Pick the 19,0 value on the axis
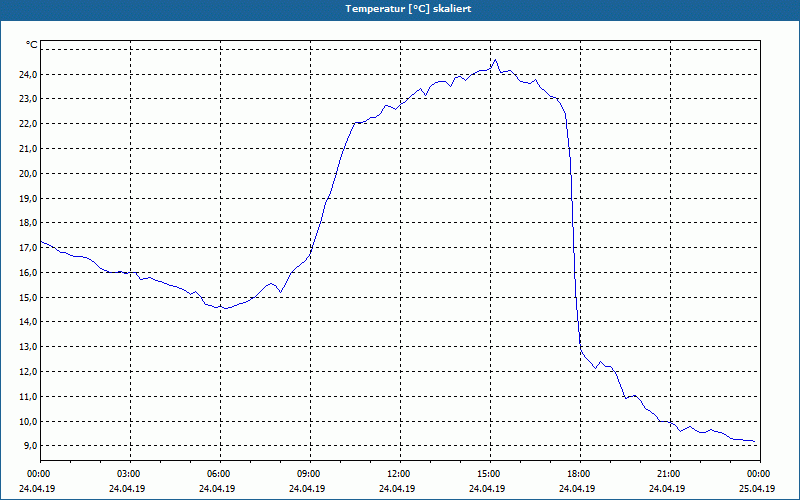The width and height of the screenshot is (800, 500). [28, 198]
